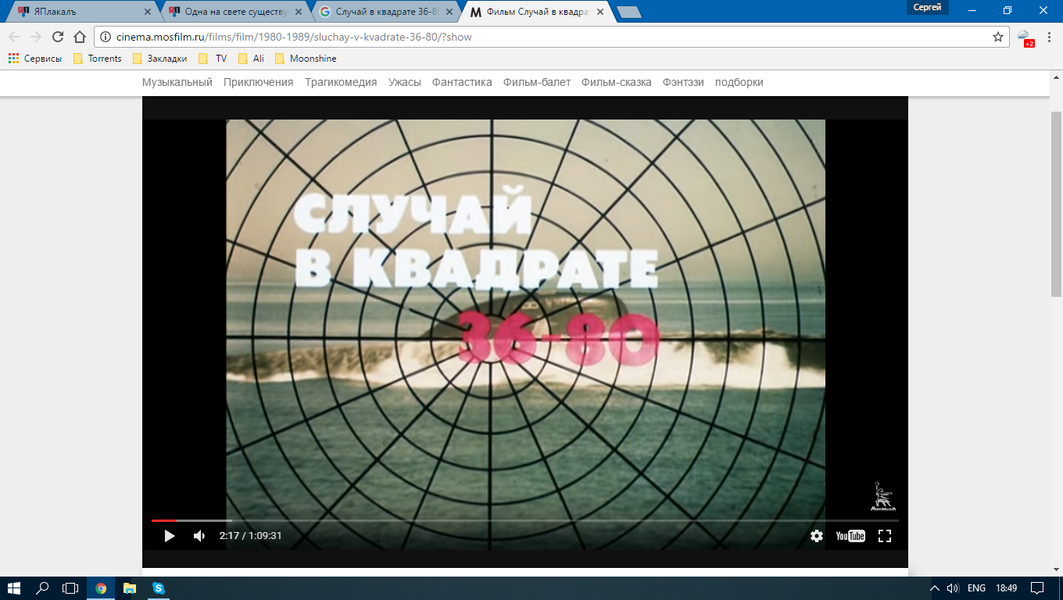Switch to Одна на свете существу tab
1063x600 pixels.
click(234, 12)
